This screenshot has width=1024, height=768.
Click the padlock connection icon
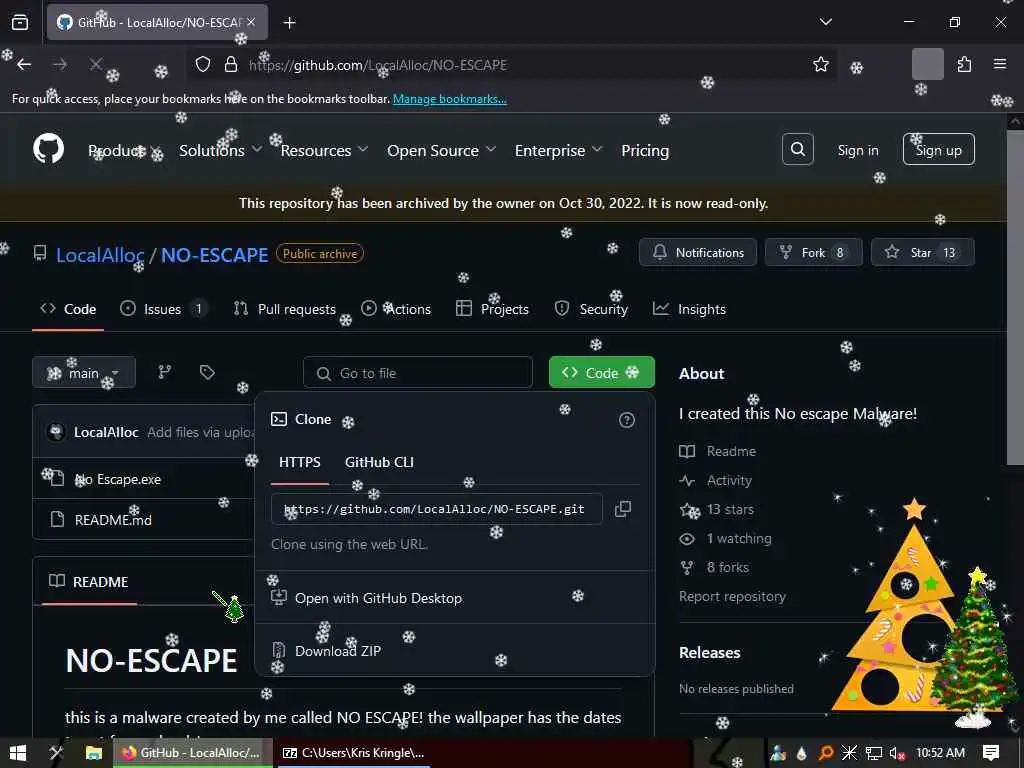[x=231, y=65]
